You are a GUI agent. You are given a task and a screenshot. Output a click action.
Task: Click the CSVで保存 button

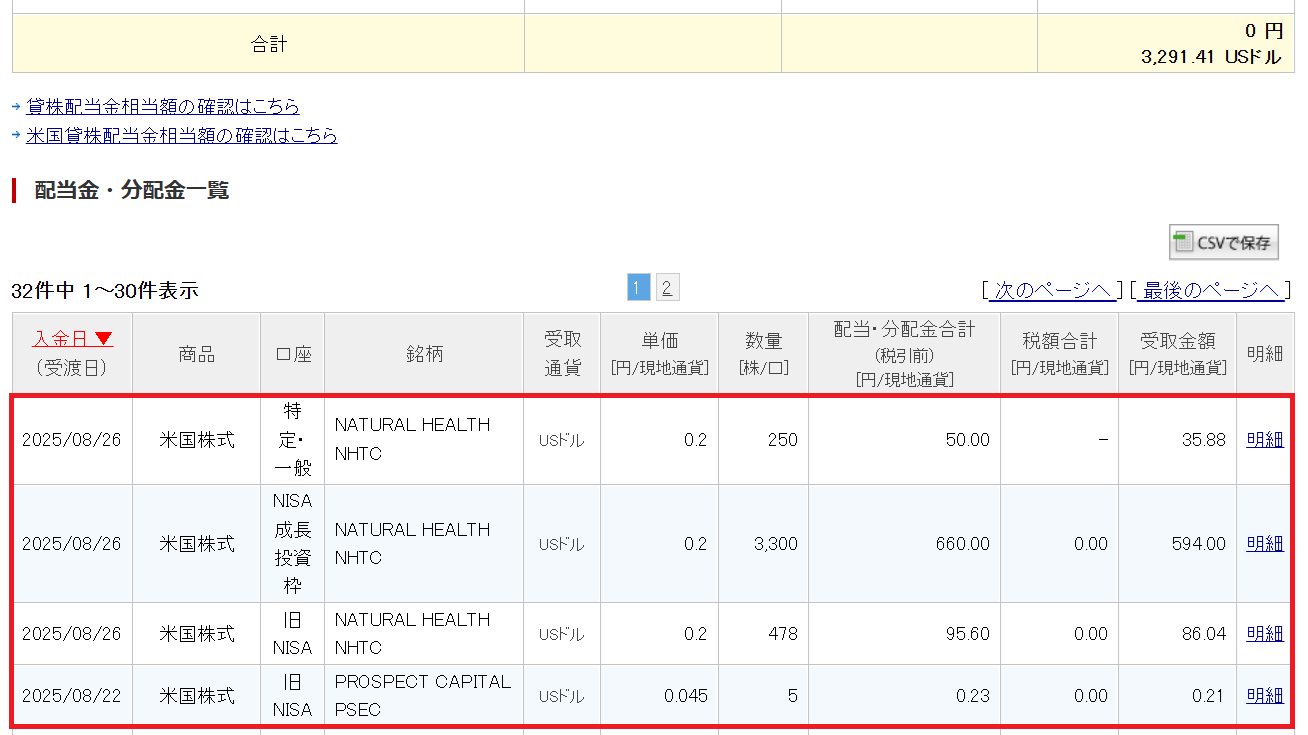point(1224,242)
